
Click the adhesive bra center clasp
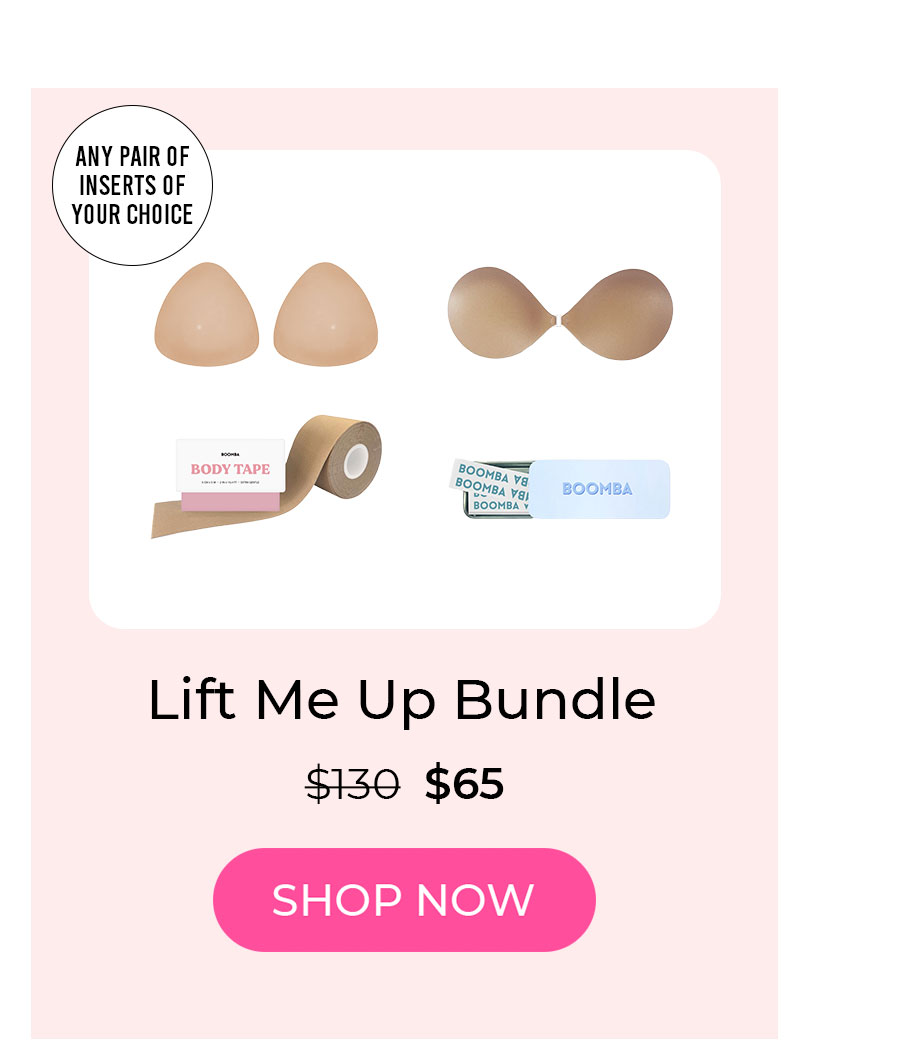pyautogui.click(x=558, y=320)
